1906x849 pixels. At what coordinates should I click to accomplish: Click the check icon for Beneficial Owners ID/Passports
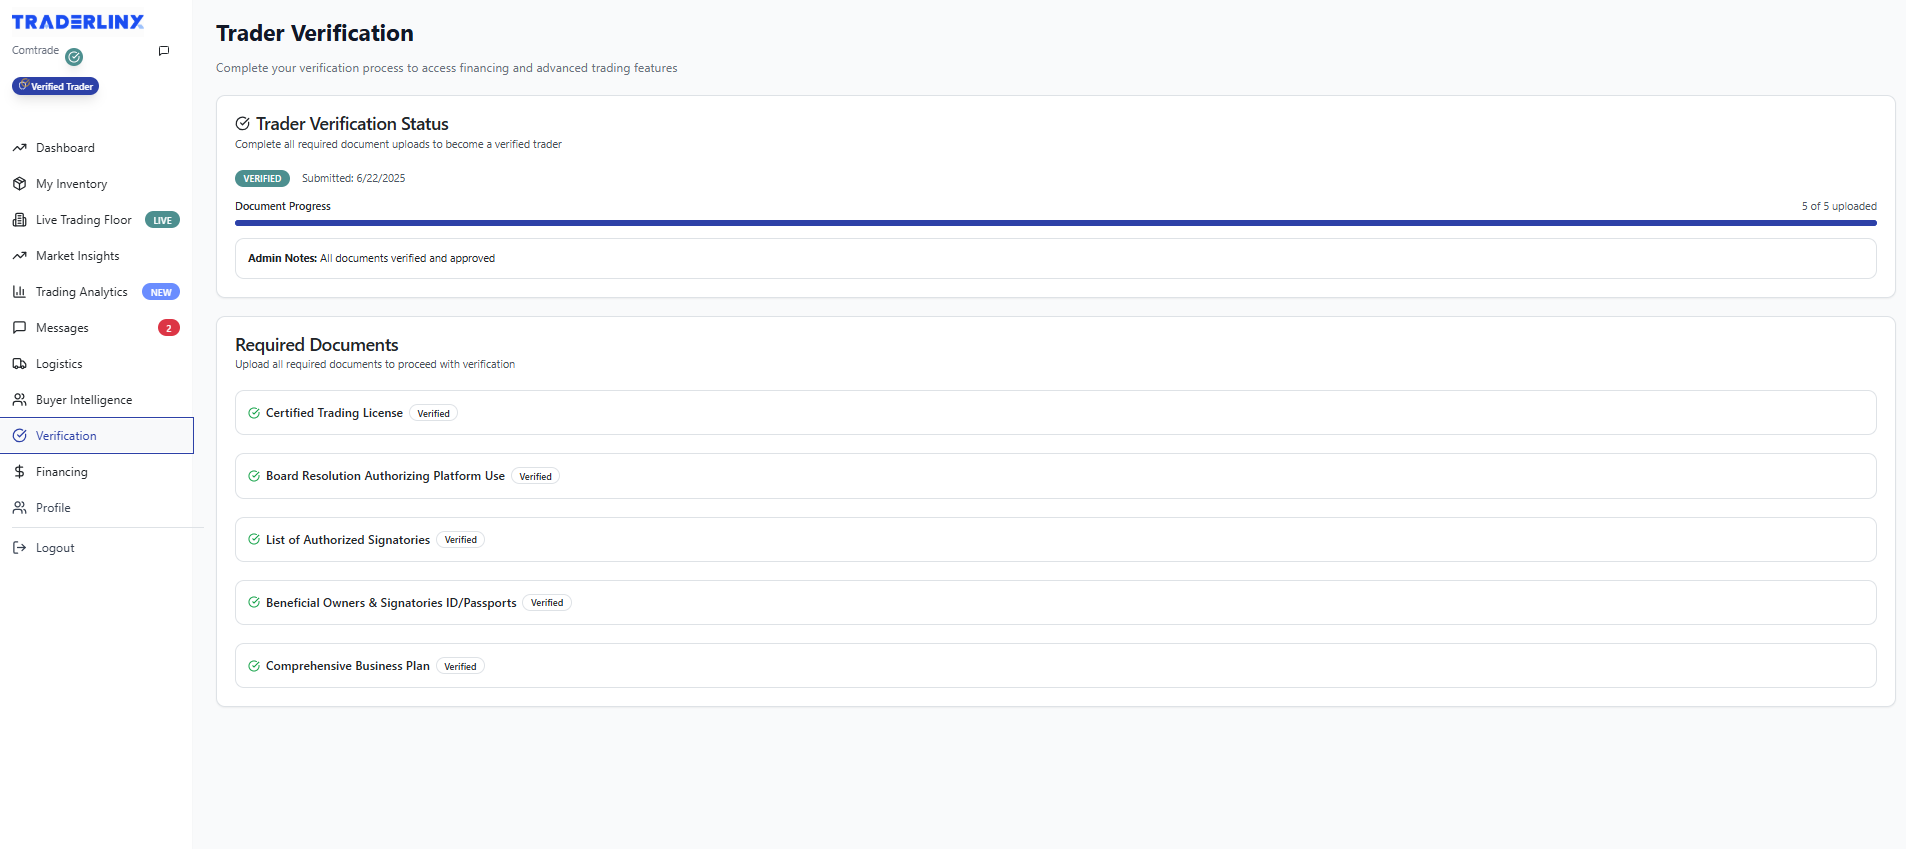click(x=254, y=603)
